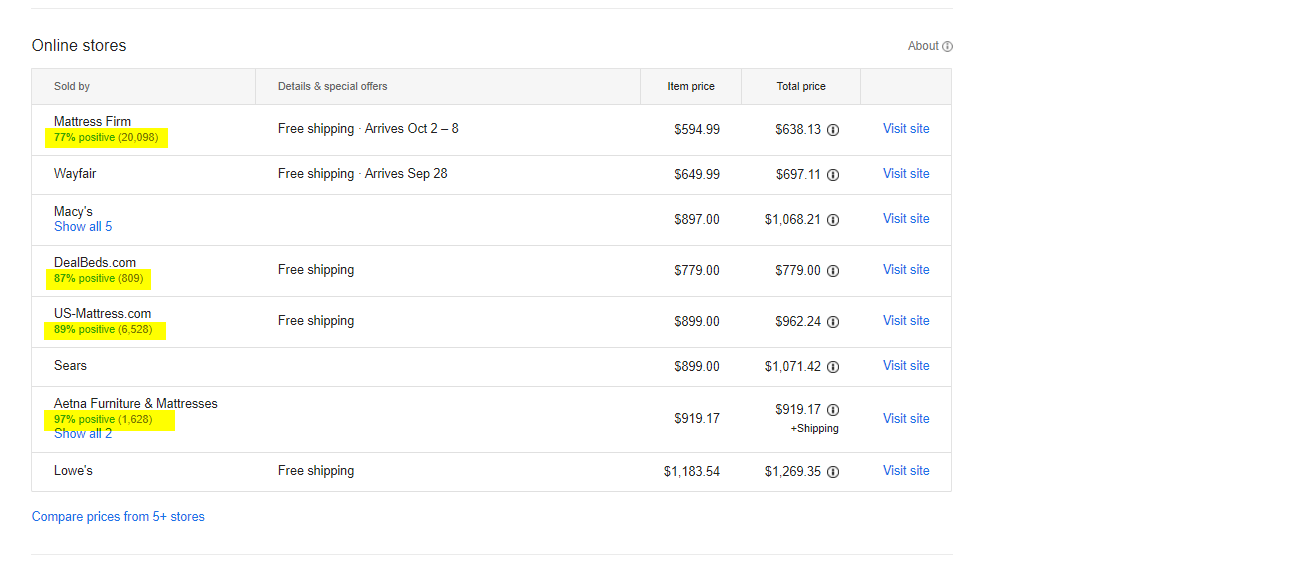Open total price info for $697.11
The height and width of the screenshot is (568, 1294).
point(833,175)
